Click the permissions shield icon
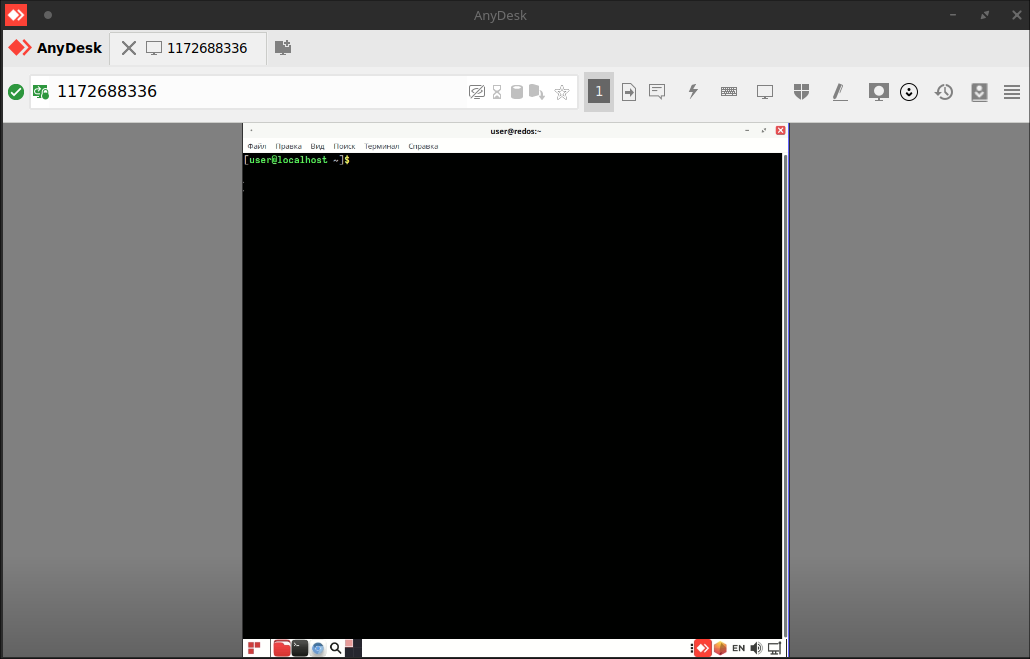This screenshot has width=1030, height=659. coord(801,92)
